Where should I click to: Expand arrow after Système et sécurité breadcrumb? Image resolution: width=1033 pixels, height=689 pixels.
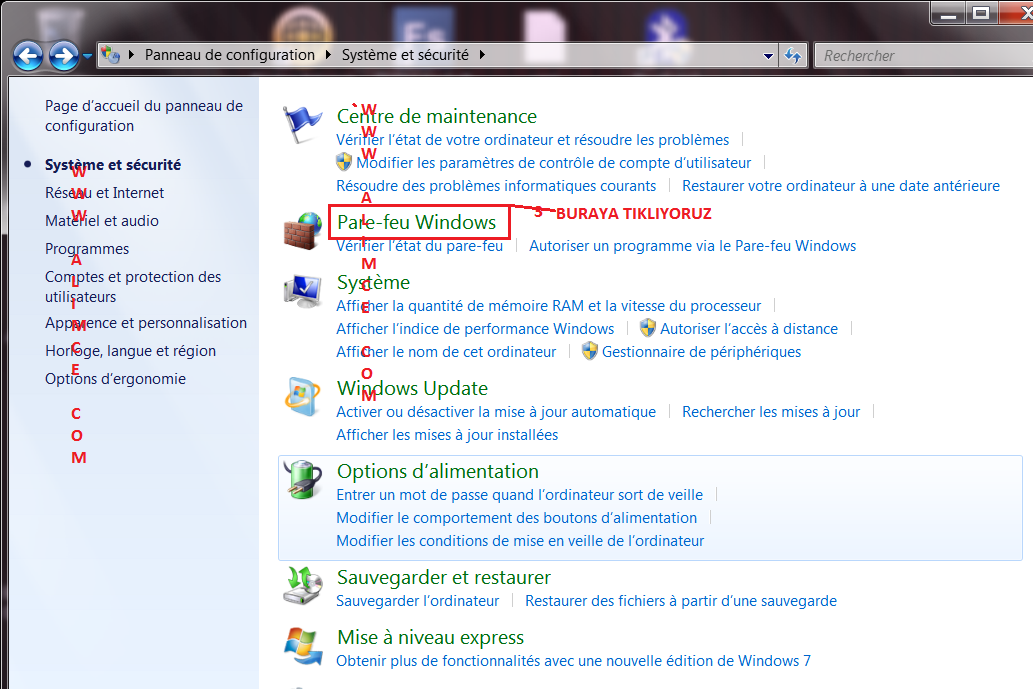click(x=482, y=55)
